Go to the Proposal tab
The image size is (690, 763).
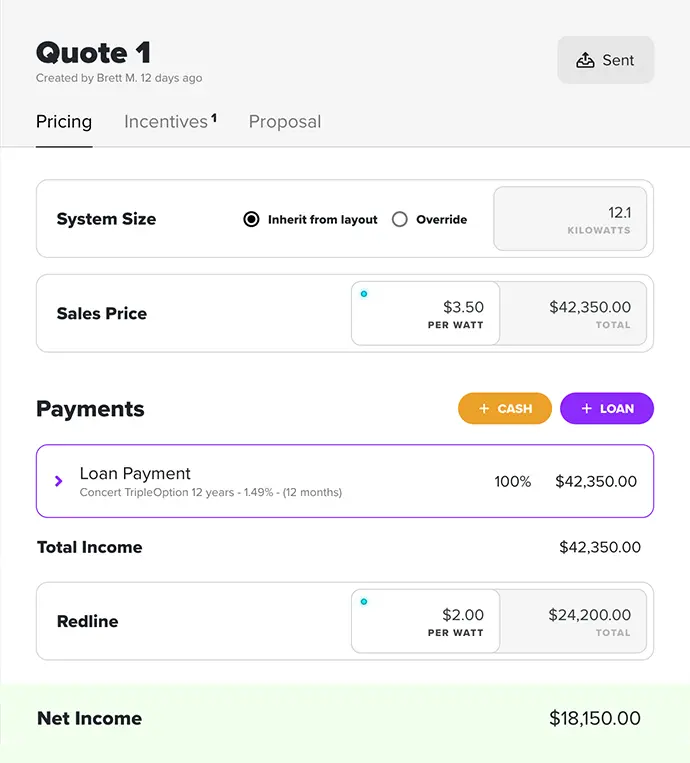click(x=285, y=122)
